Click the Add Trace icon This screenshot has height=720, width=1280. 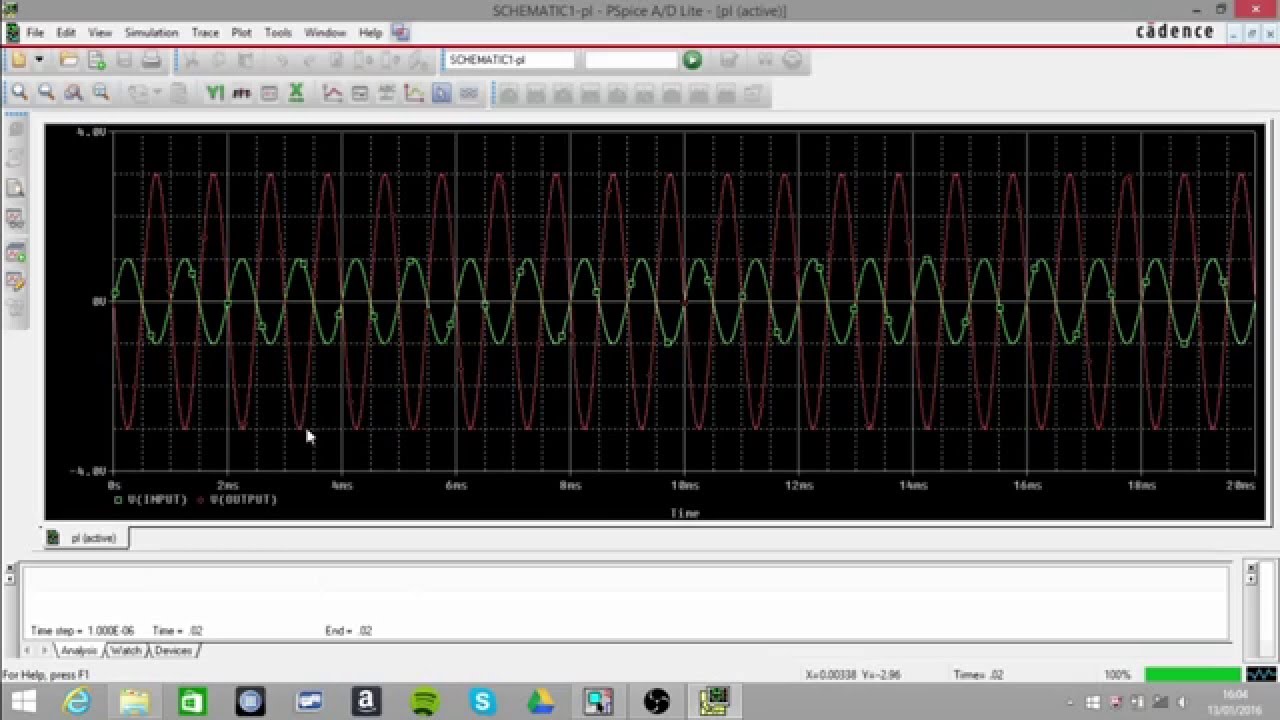[333, 93]
